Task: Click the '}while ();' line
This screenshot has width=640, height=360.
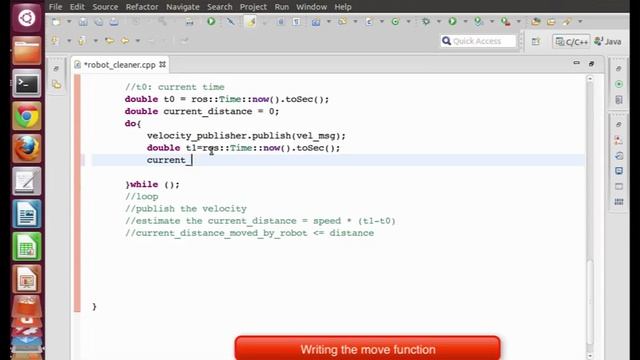Action: pyautogui.click(x=152, y=184)
